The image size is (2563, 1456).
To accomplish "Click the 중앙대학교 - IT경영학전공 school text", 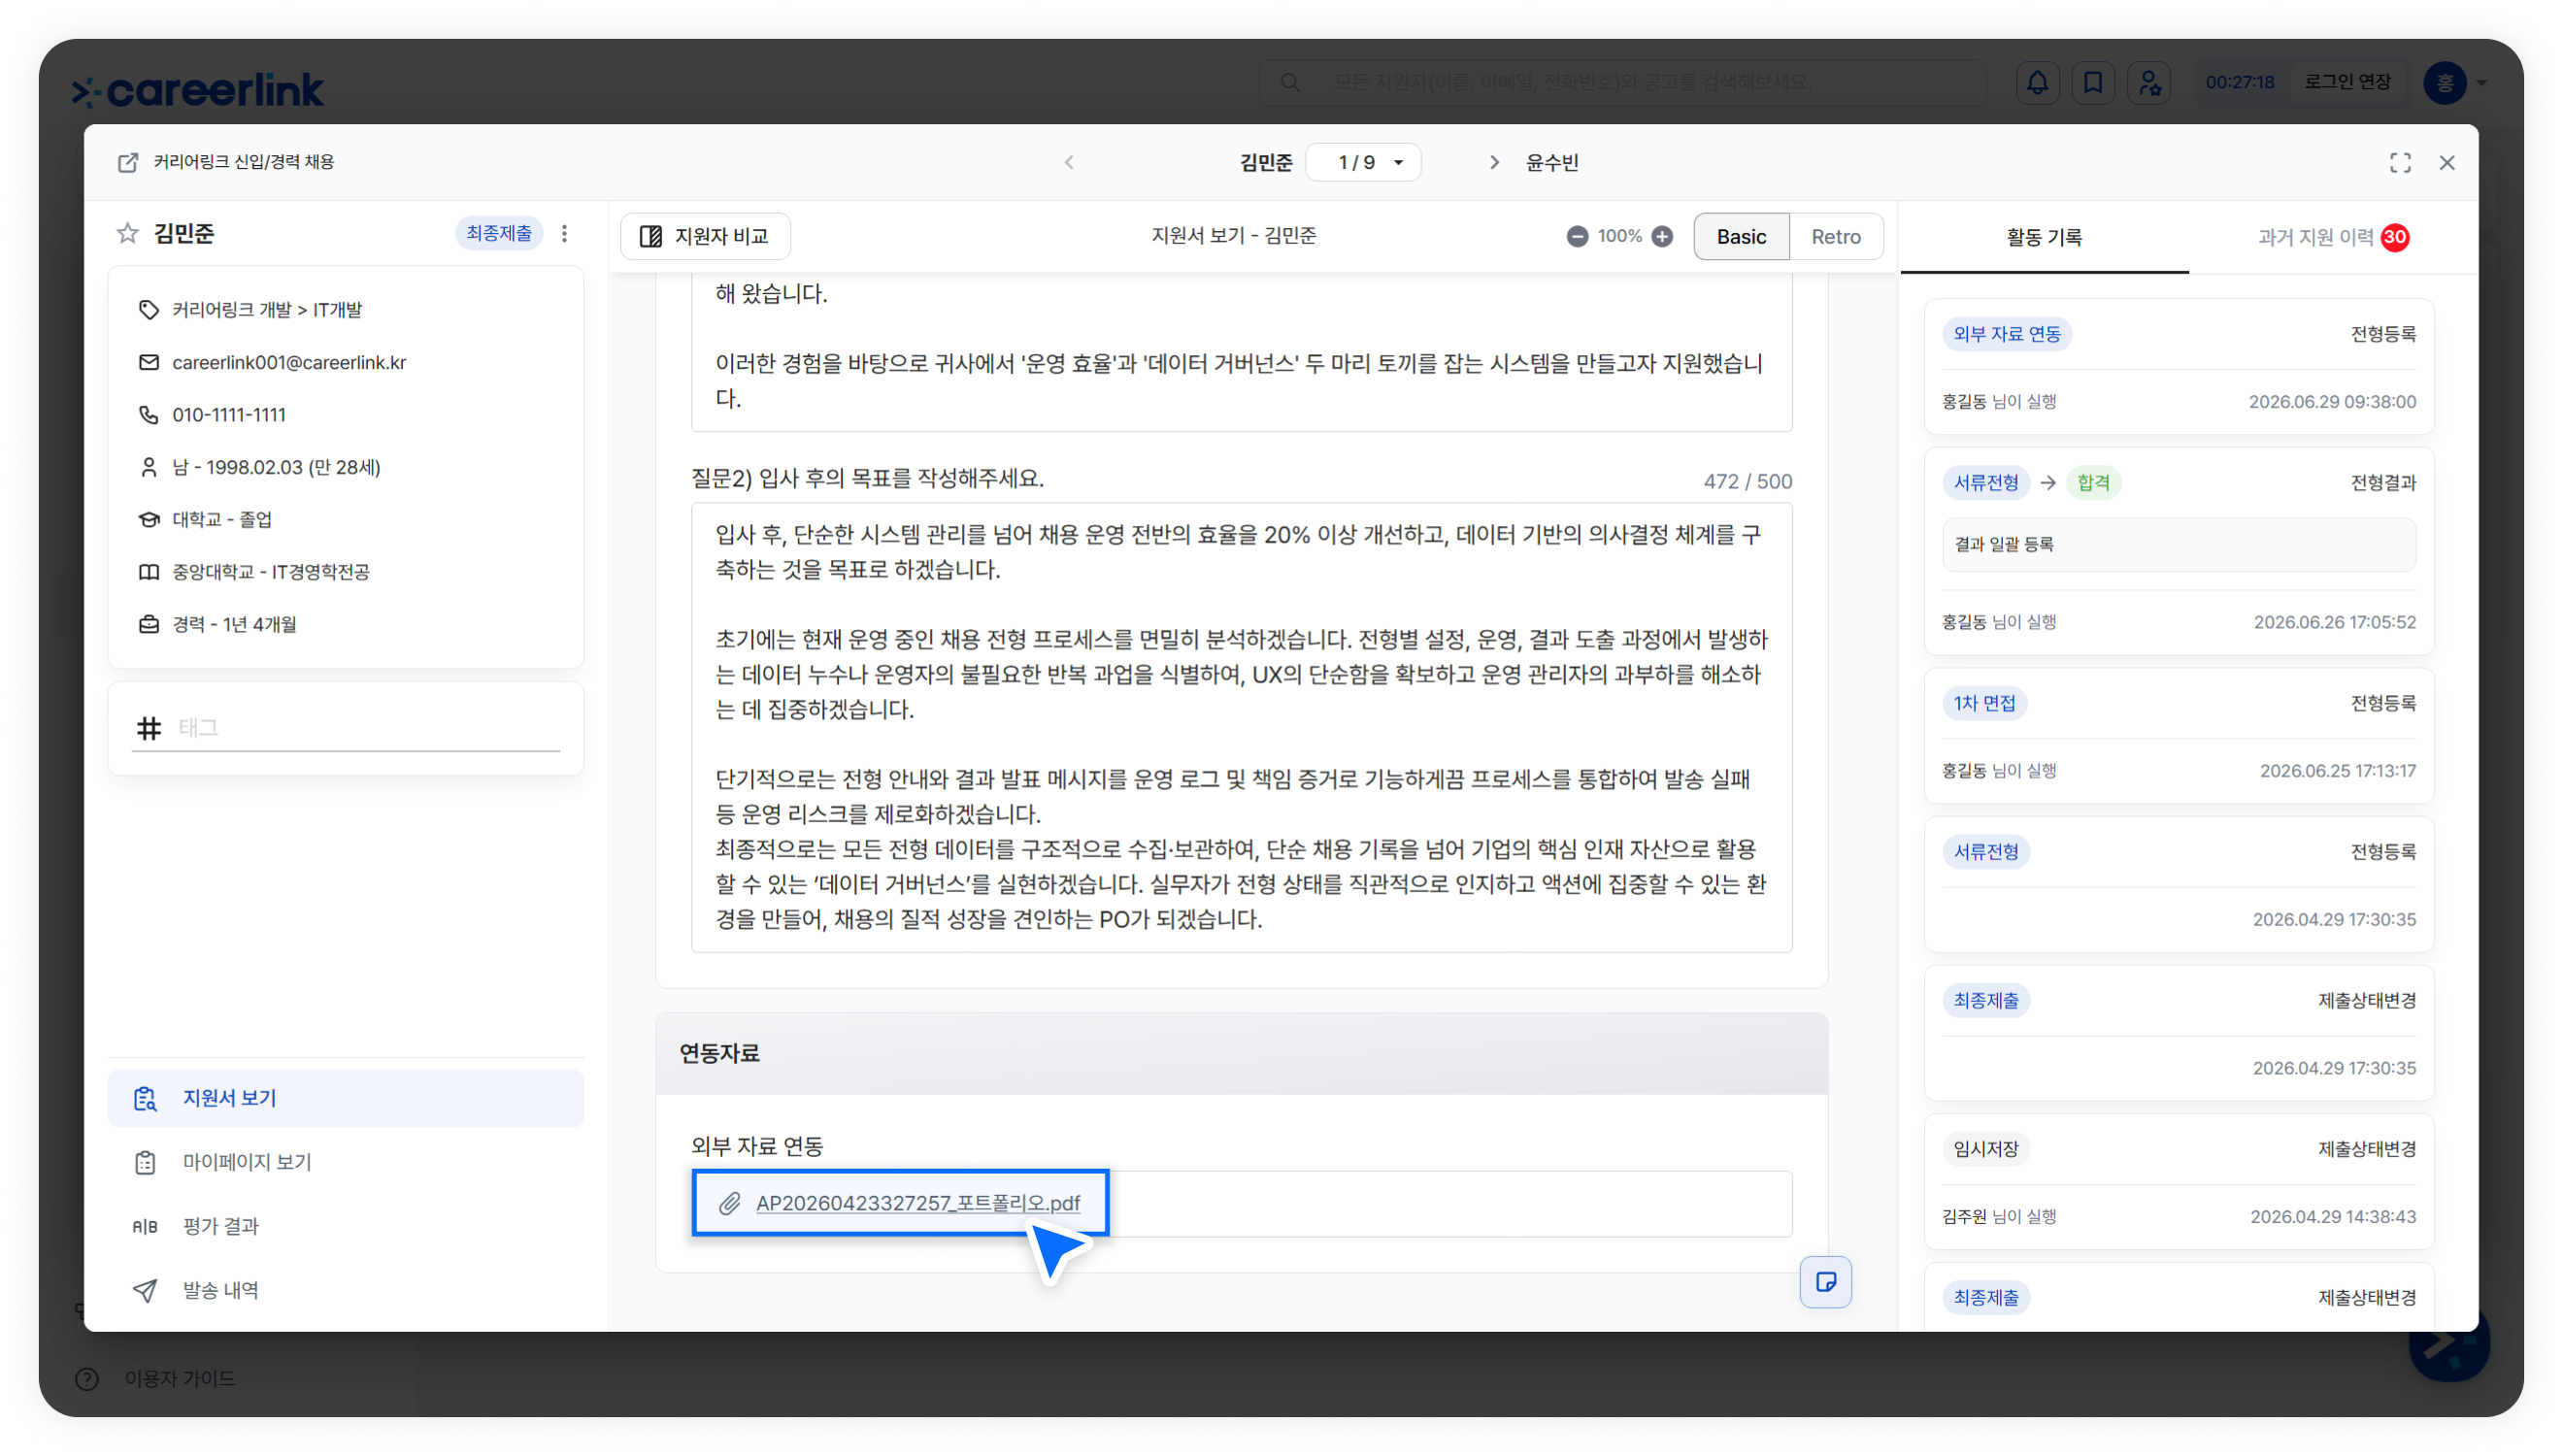I will click(x=271, y=572).
